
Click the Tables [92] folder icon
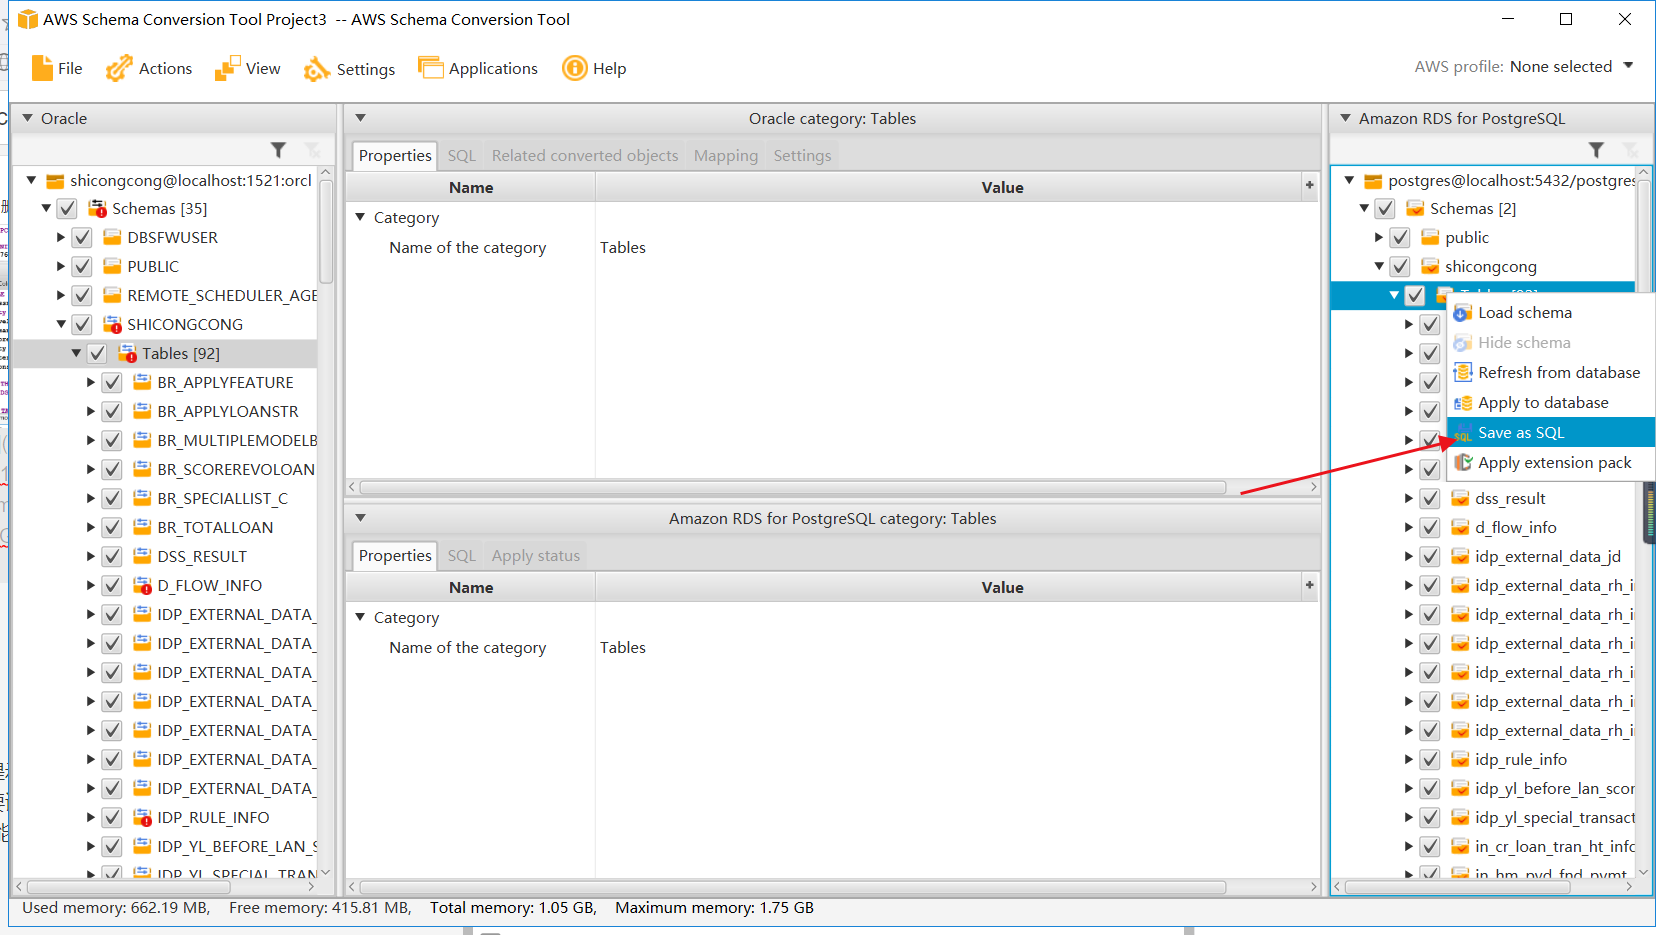(128, 354)
